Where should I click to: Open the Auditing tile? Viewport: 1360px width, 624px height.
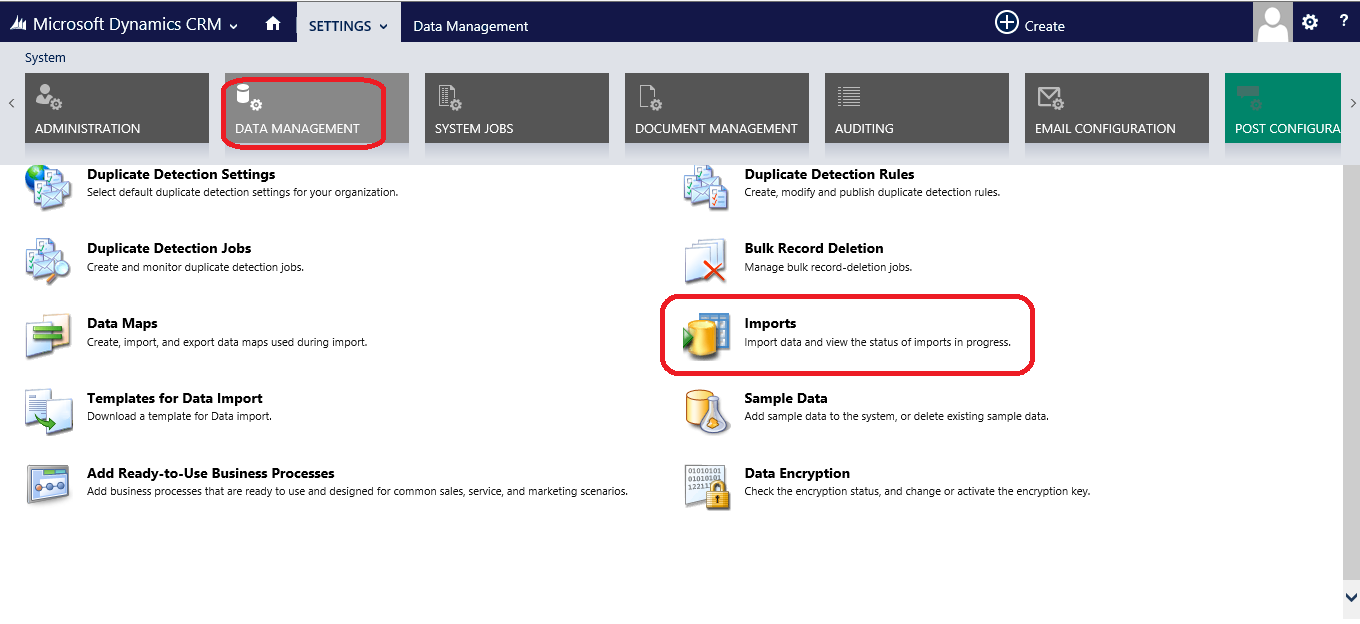917,108
